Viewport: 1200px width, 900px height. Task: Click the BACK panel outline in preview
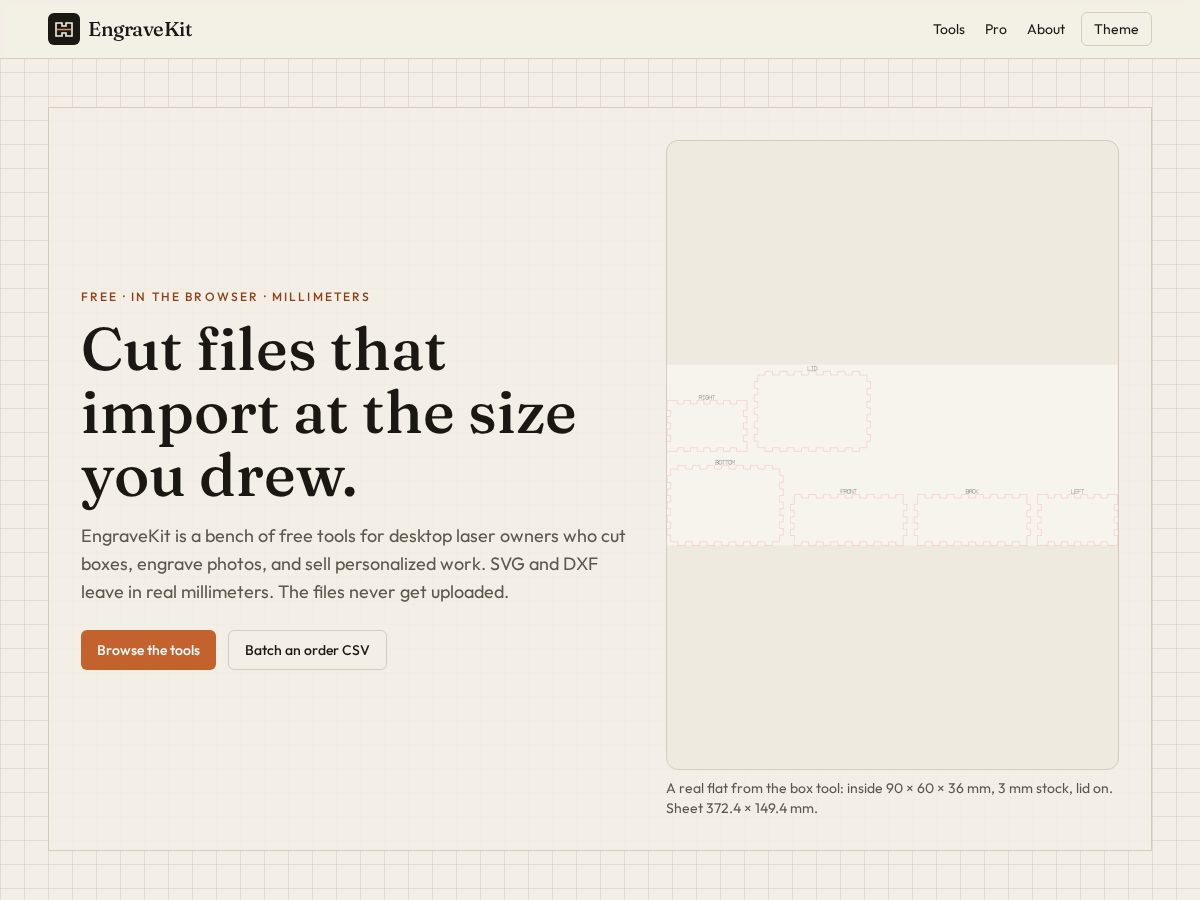(x=972, y=519)
